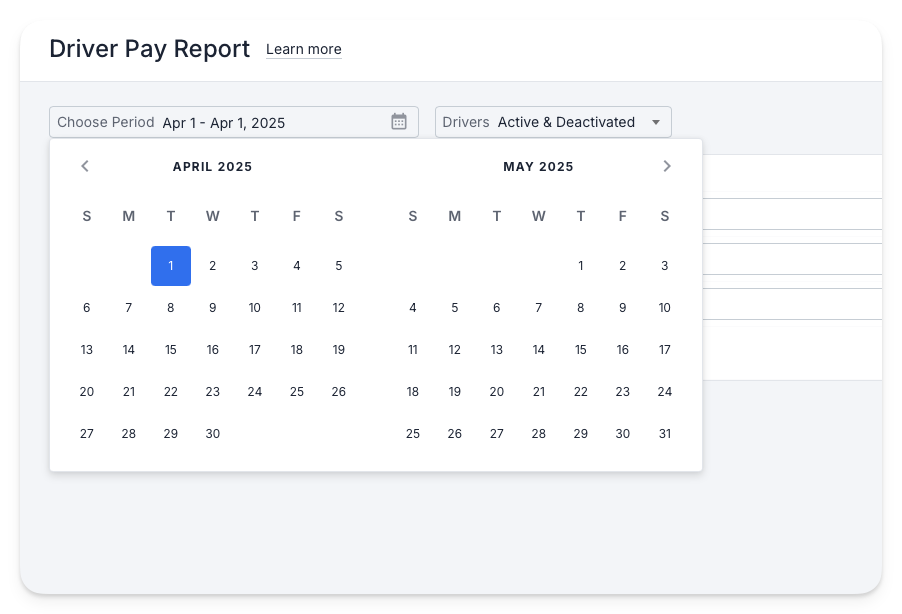Pick May 26 in the calendar

(x=454, y=434)
